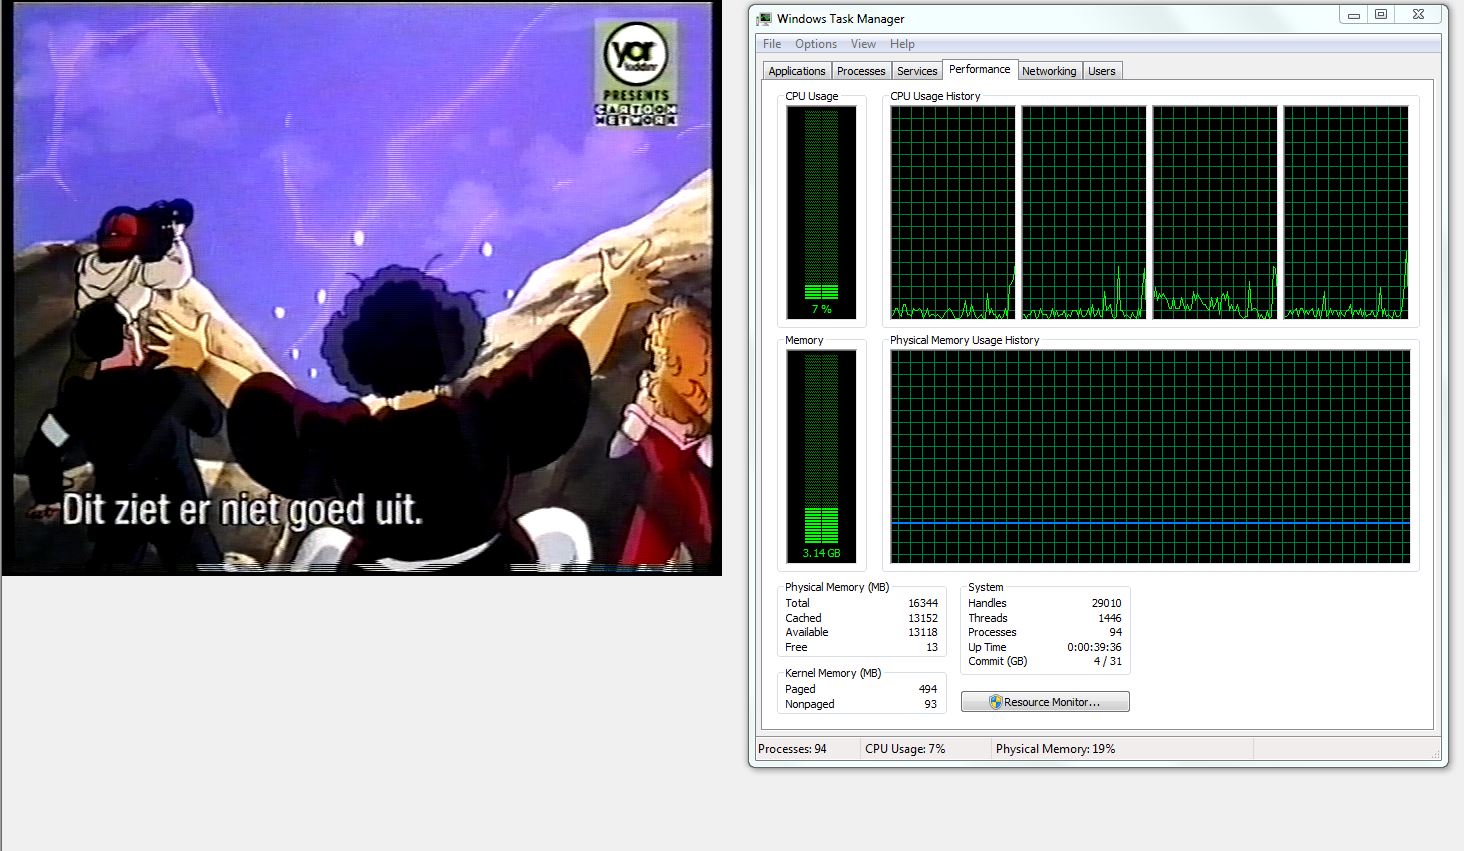Select the Performance tab
The width and height of the screenshot is (1464, 851).
[x=980, y=69]
